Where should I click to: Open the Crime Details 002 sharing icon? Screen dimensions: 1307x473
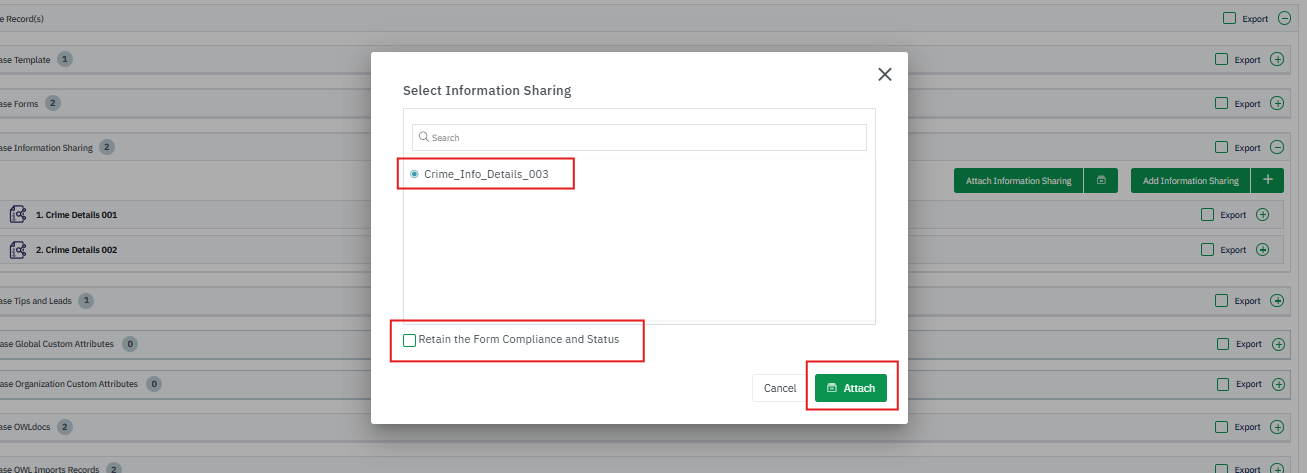pos(17,249)
